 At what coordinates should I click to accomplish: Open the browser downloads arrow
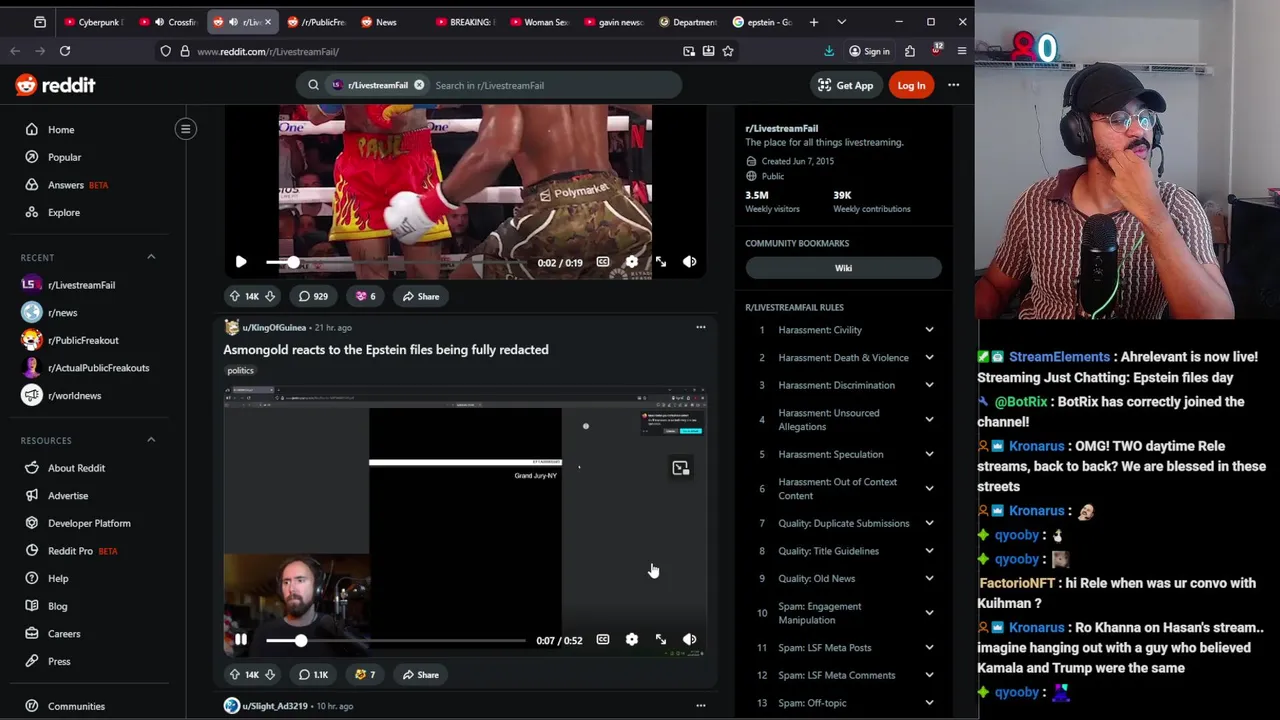click(829, 51)
